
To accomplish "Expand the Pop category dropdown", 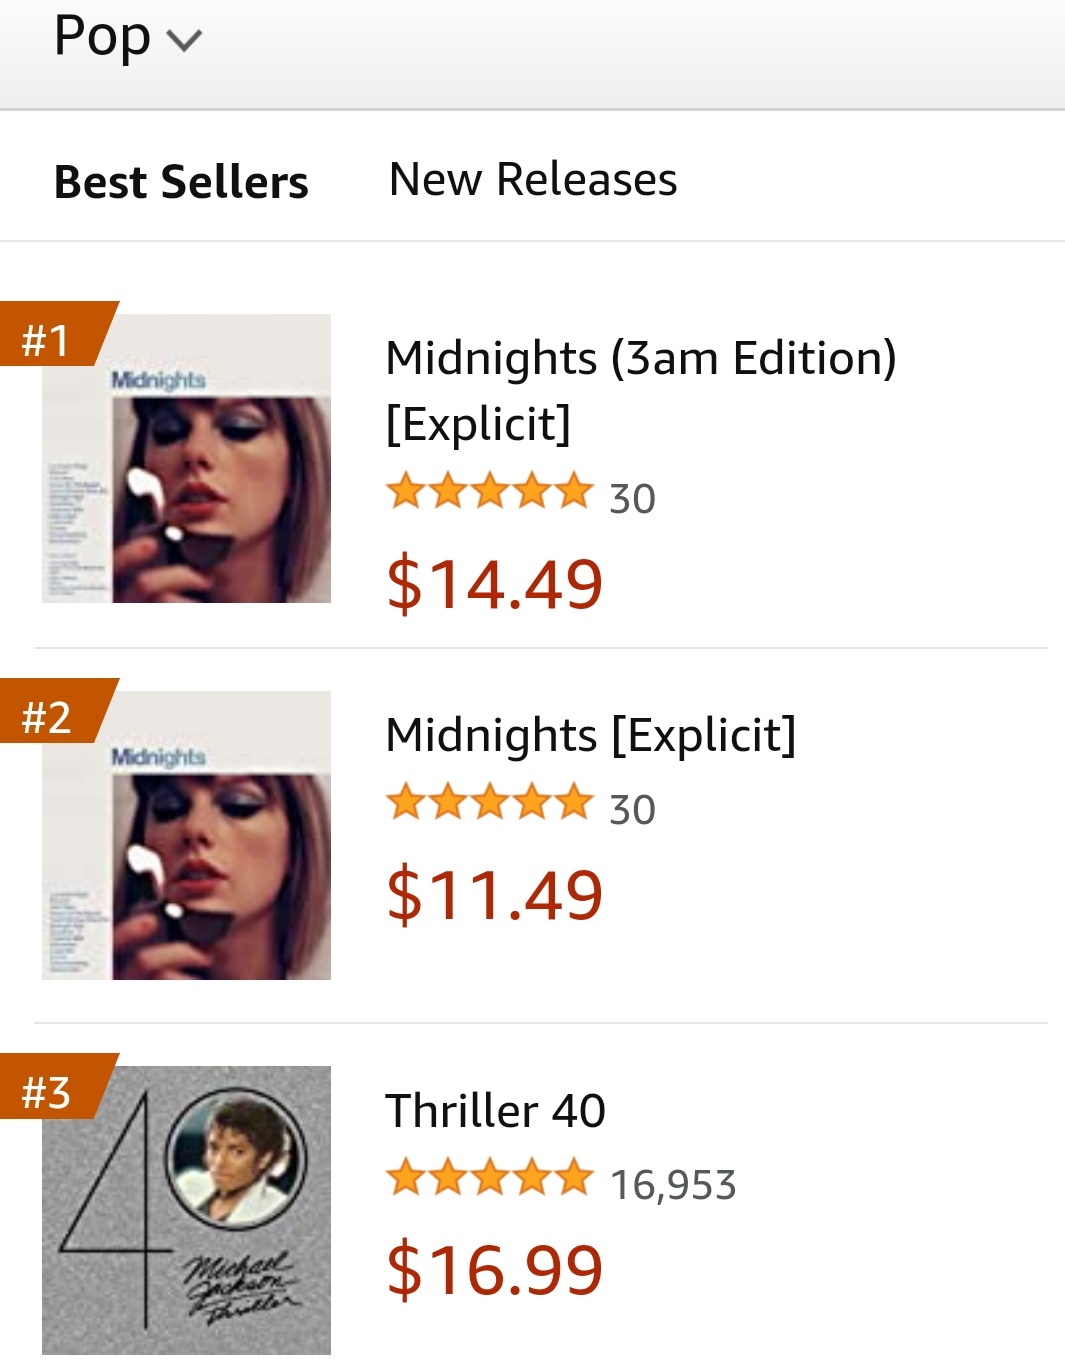I will click(x=128, y=38).
